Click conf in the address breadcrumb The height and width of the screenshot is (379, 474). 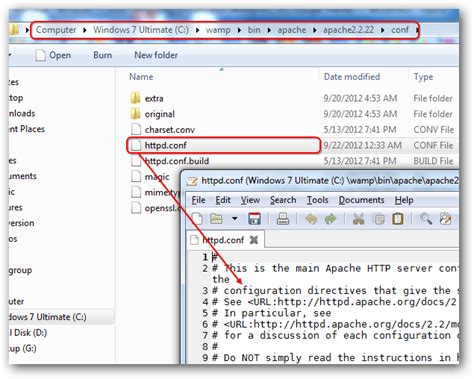(400, 30)
